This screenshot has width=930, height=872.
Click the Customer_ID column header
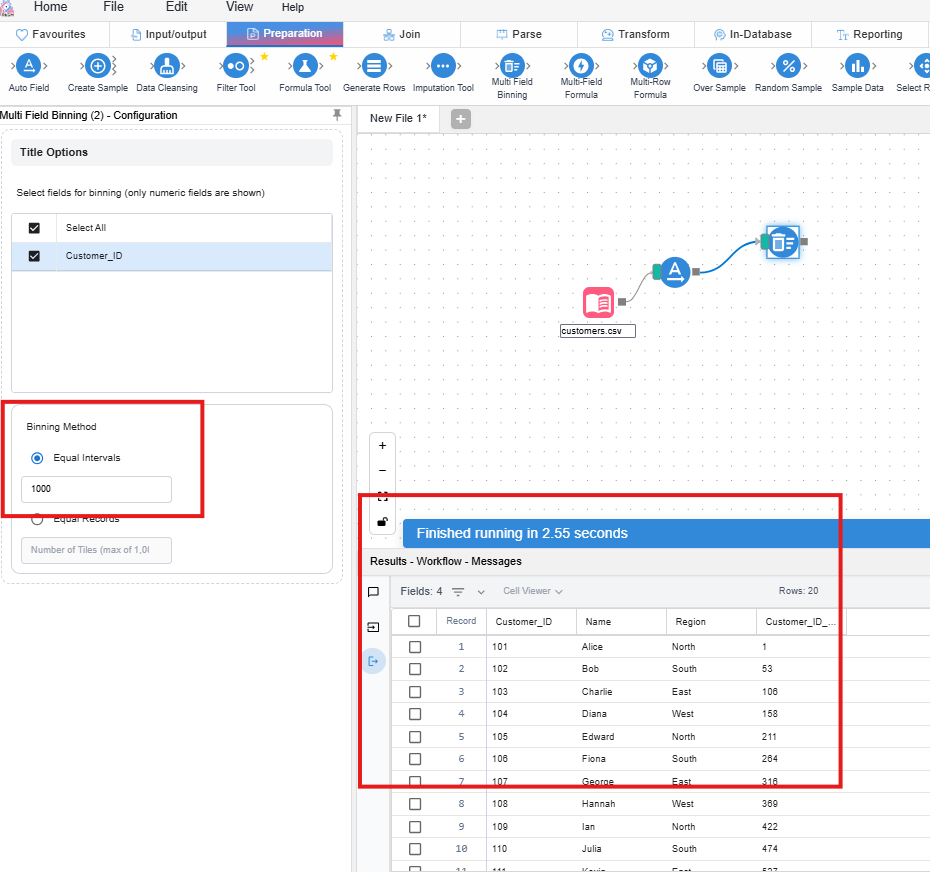[x=524, y=621]
